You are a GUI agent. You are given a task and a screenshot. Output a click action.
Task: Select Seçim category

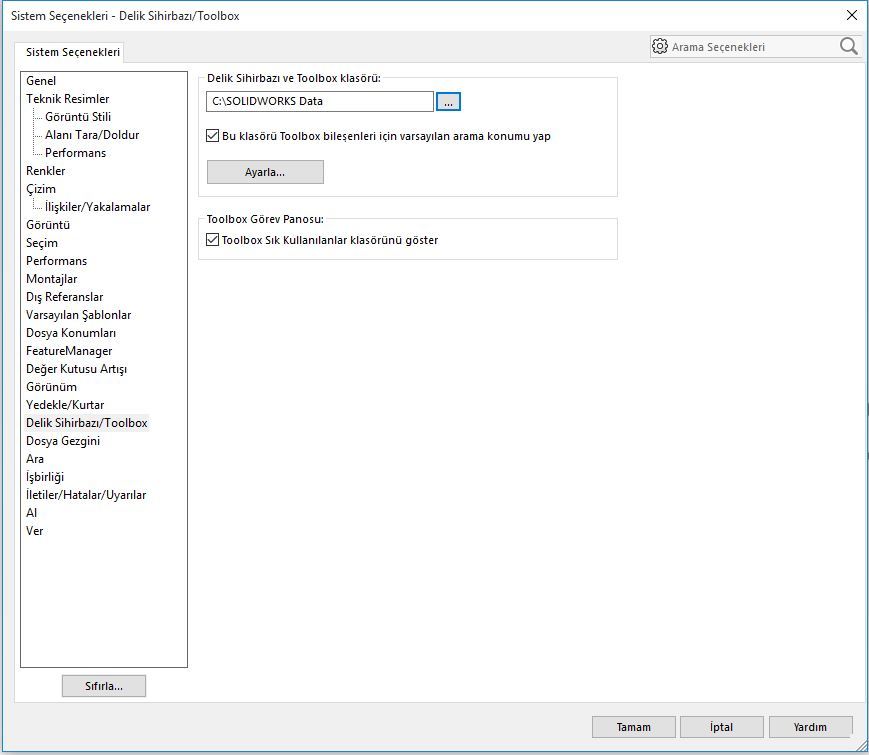pos(42,243)
